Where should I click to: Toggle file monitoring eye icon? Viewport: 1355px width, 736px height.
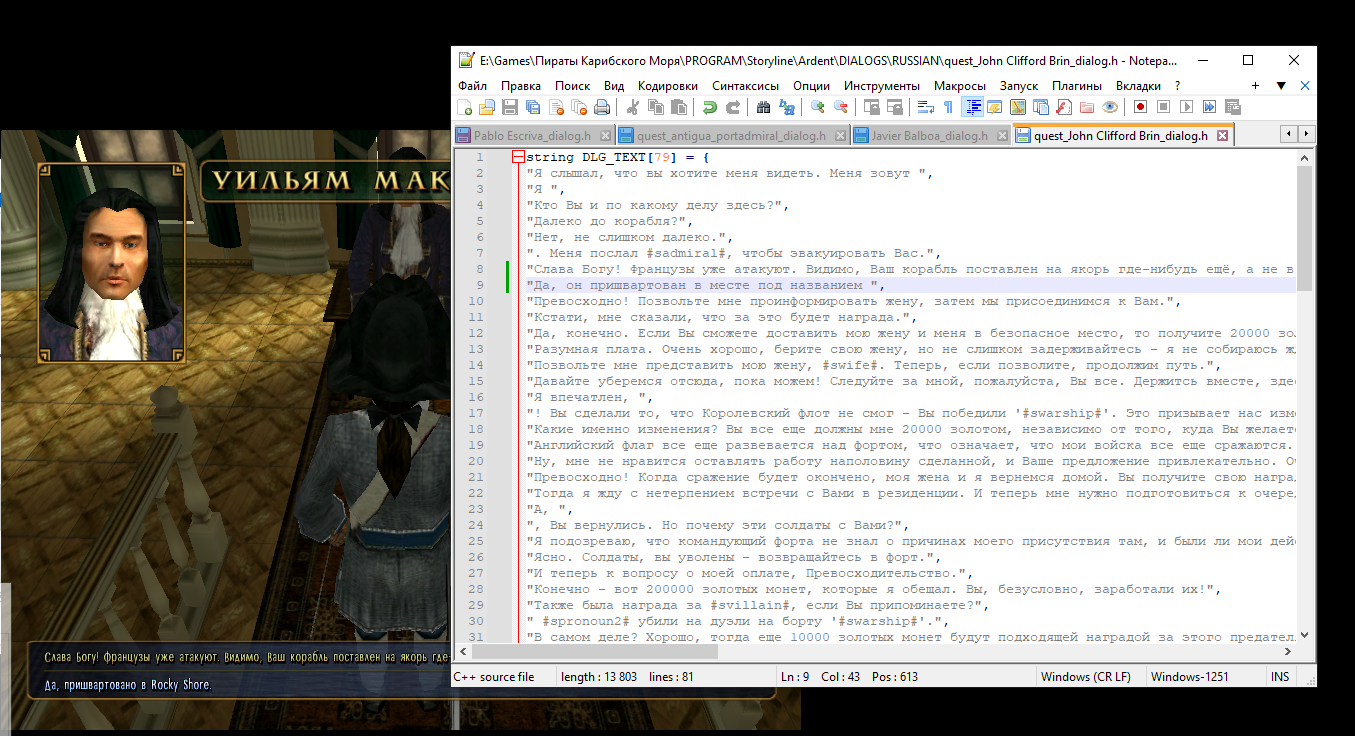[1109, 107]
